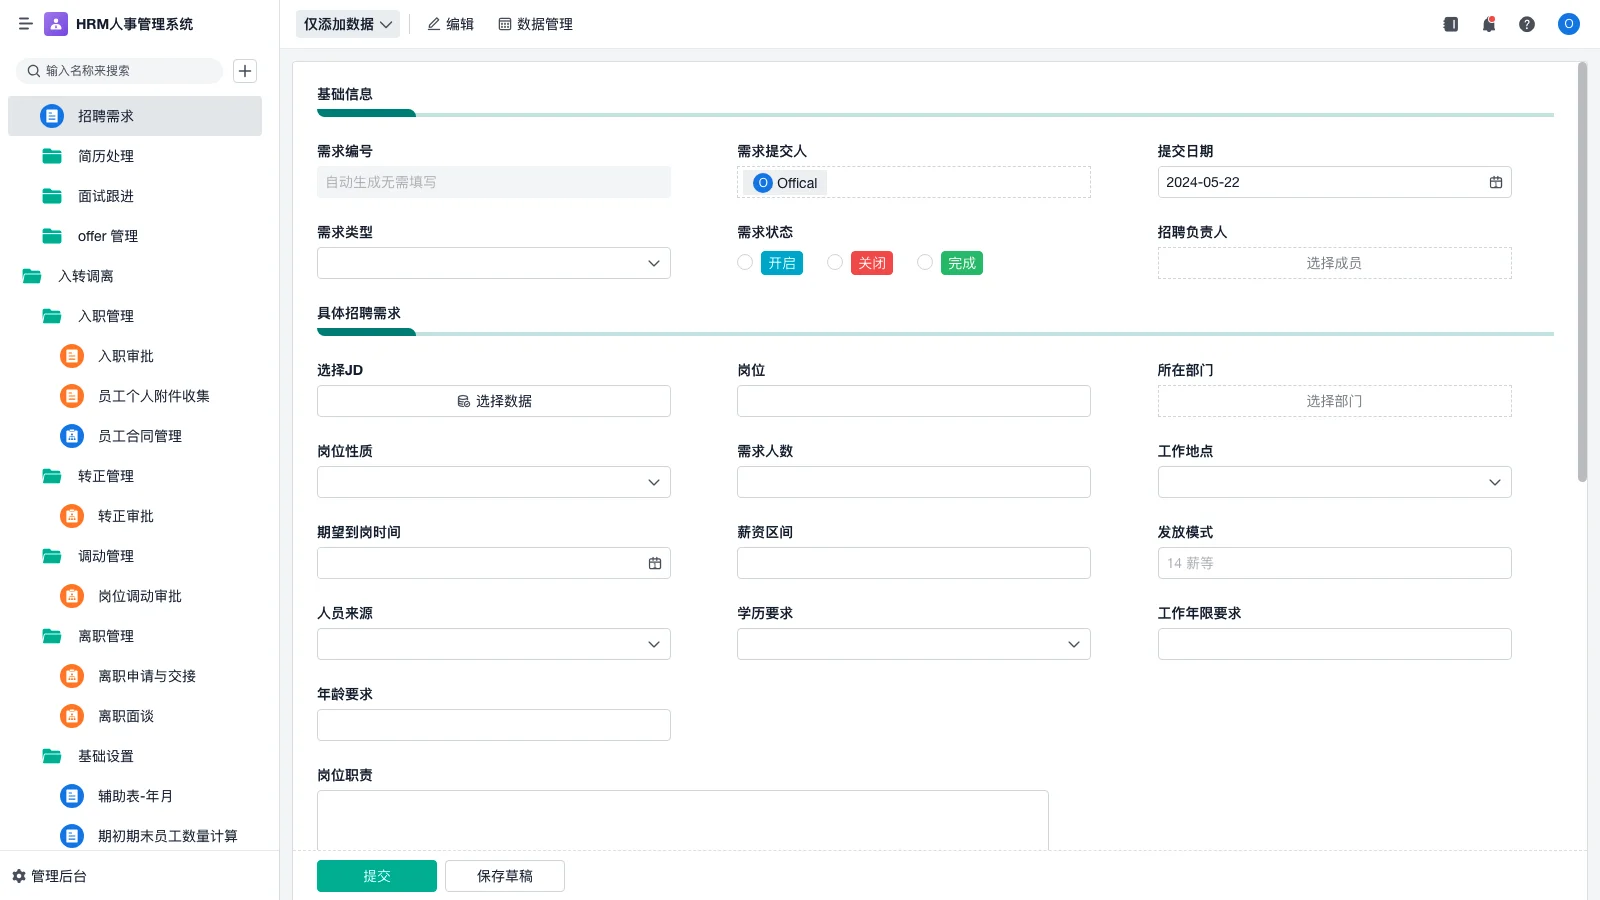
Task: Click the form's vertical scrollbar
Action: click(x=1582, y=272)
